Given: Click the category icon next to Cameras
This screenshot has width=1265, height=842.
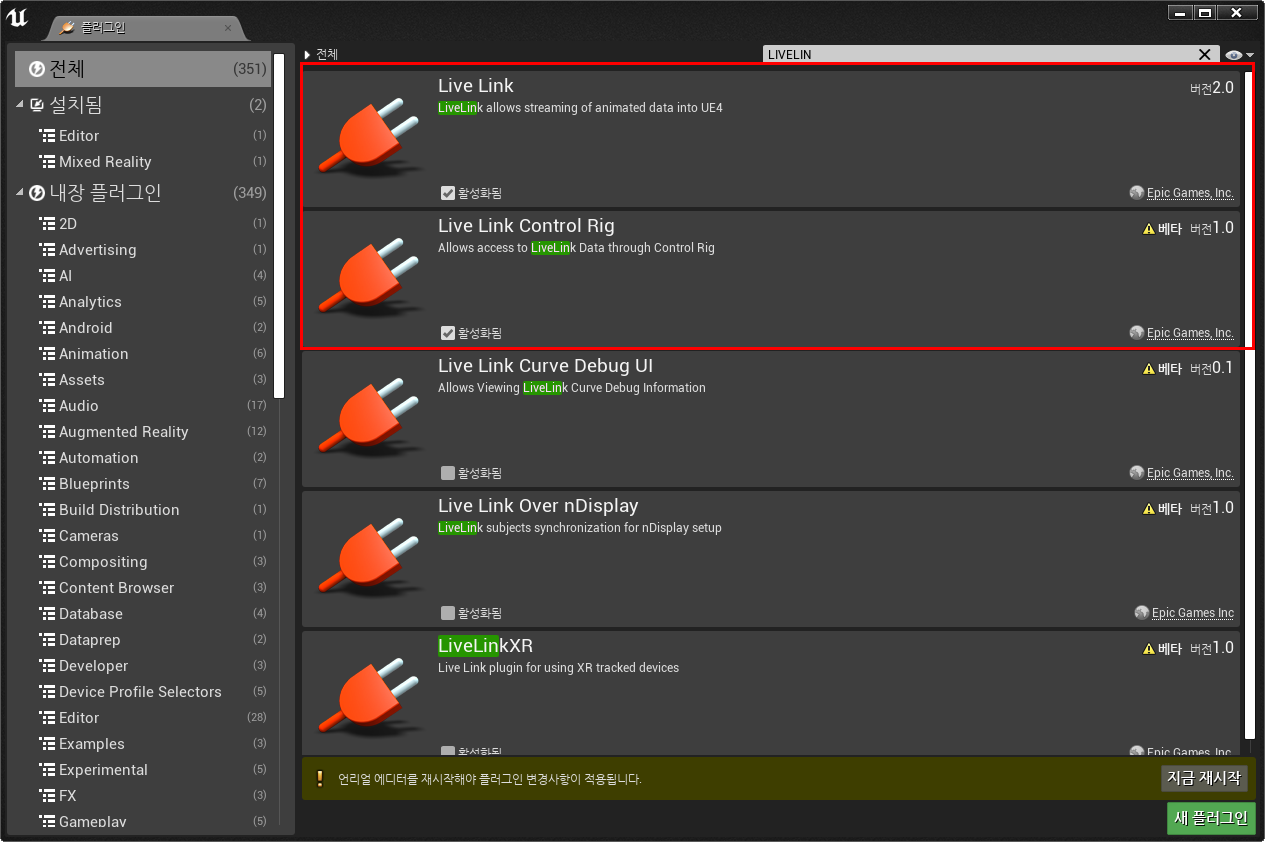Looking at the screenshot, I should pyautogui.click(x=47, y=535).
